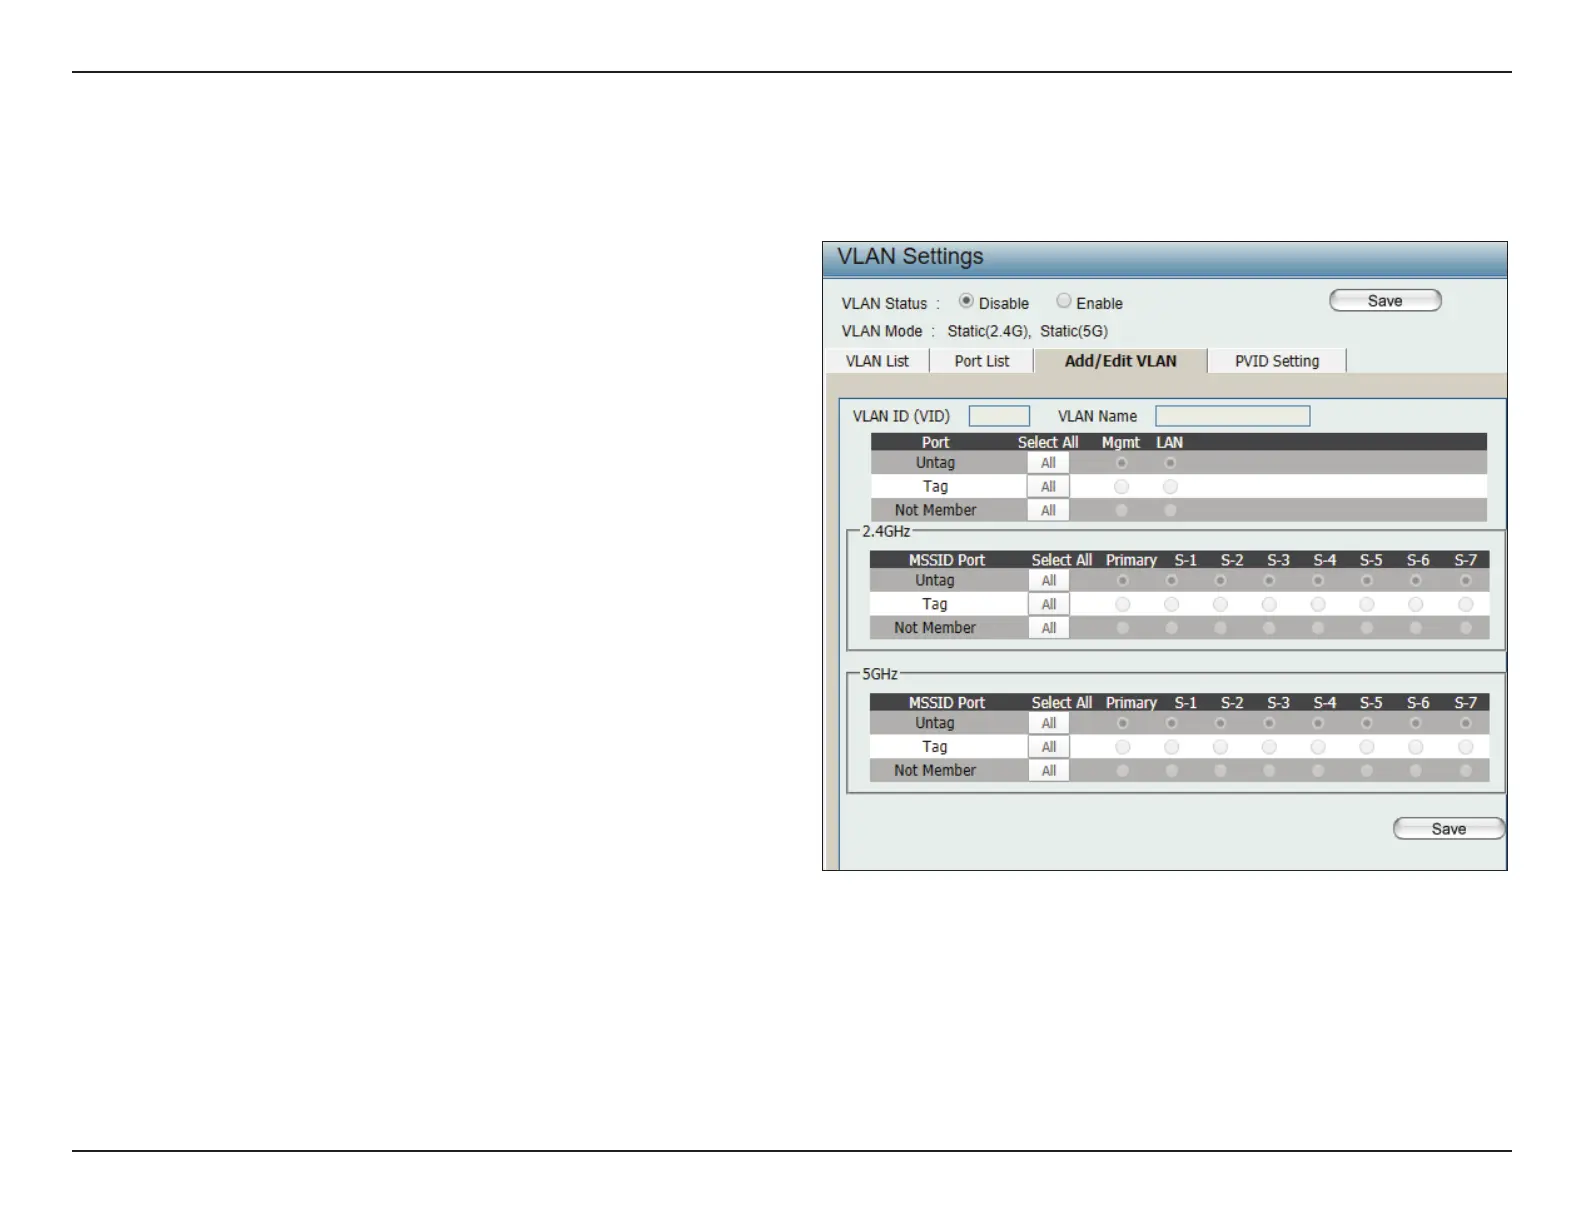Screen dimensions: 1584x1224
Task: Set the LAN port to Tag
Action: (x=1170, y=487)
